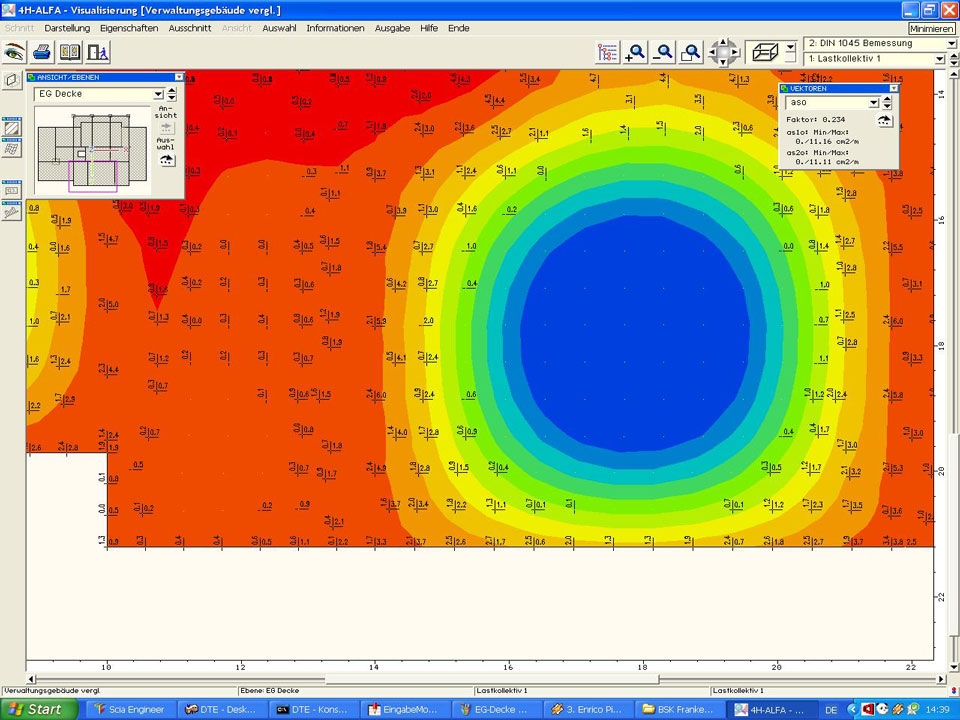
Task: Open the Informationen menu
Action: [335, 28]
